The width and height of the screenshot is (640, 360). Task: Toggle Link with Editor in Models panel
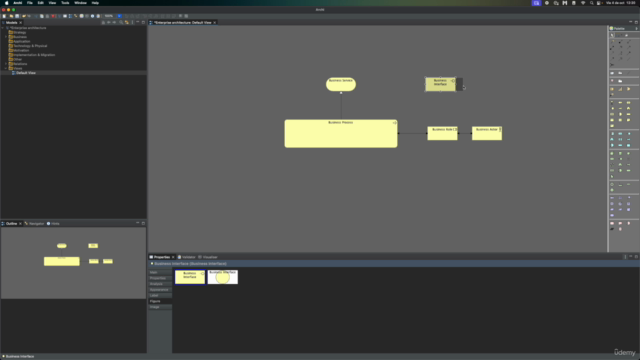click(x=127, y=22)
